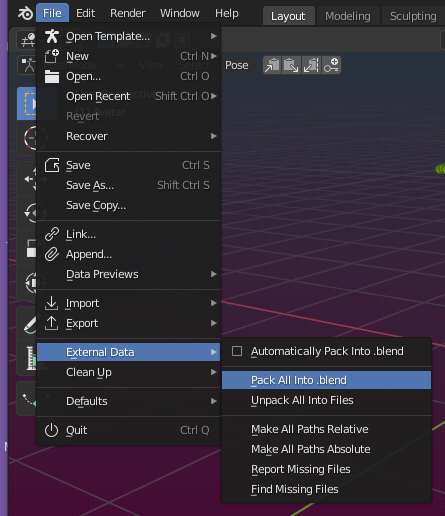Choose Append... entry
Screen dimensions: 445x516
(x=129, y=254)
